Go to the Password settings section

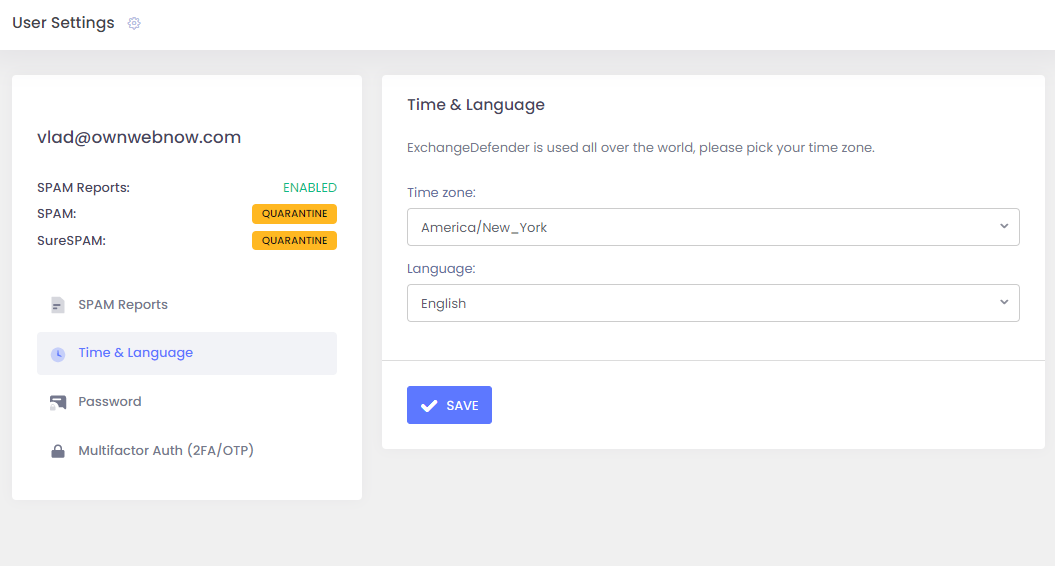tap(110, 402)
